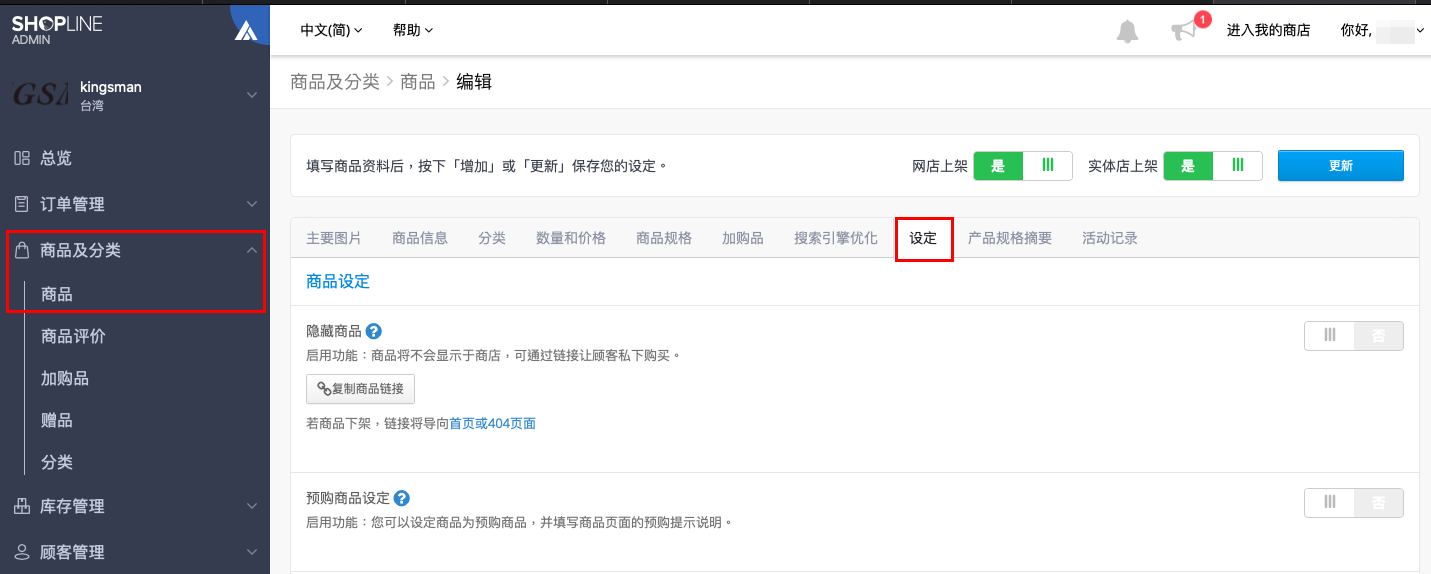Image resolution: width=1431 pixels, height=574 pixels.
Task: Collapse the 商品及分类 menu chevron
Action: (252, 250)
